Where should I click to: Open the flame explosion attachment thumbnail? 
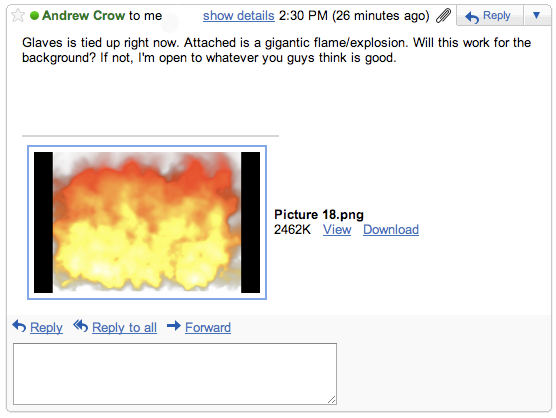tap(147, 222)
